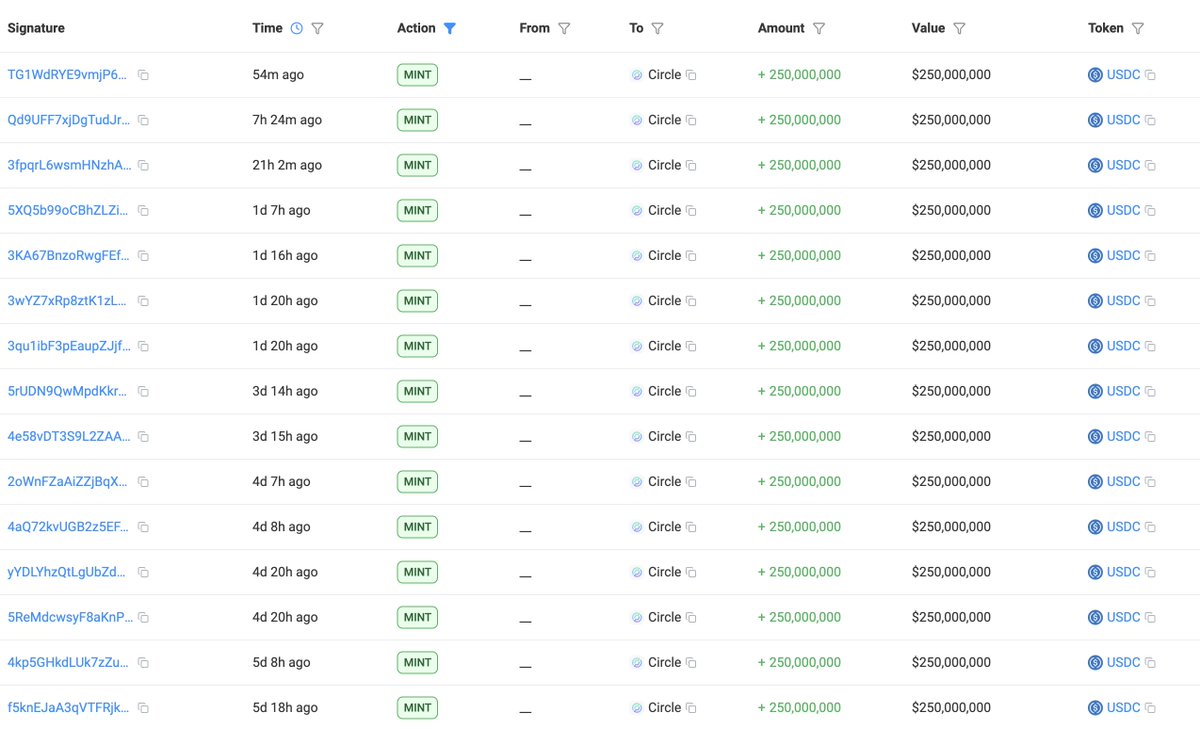Open transaction 4kp5GHkdLUk7zZu...
The image size is (1200, 729).
point(67,662)
